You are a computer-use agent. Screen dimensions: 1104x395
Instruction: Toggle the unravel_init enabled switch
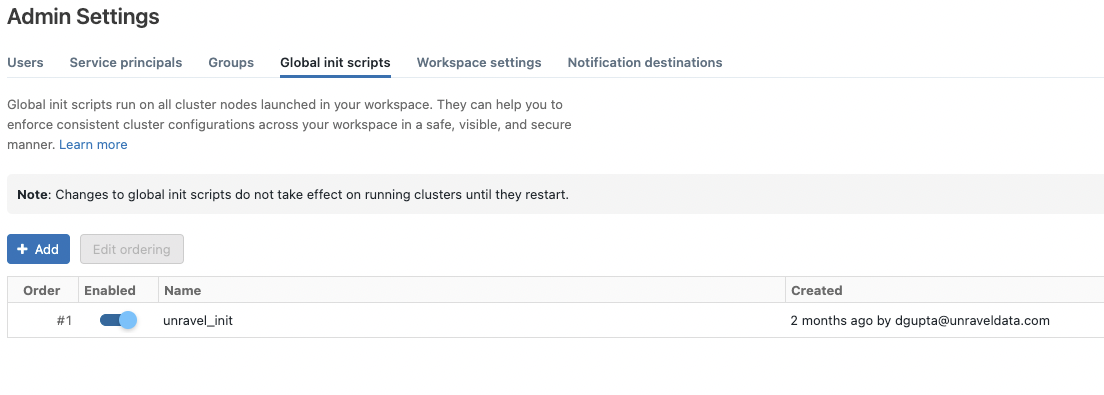click(x=118, y=320)
